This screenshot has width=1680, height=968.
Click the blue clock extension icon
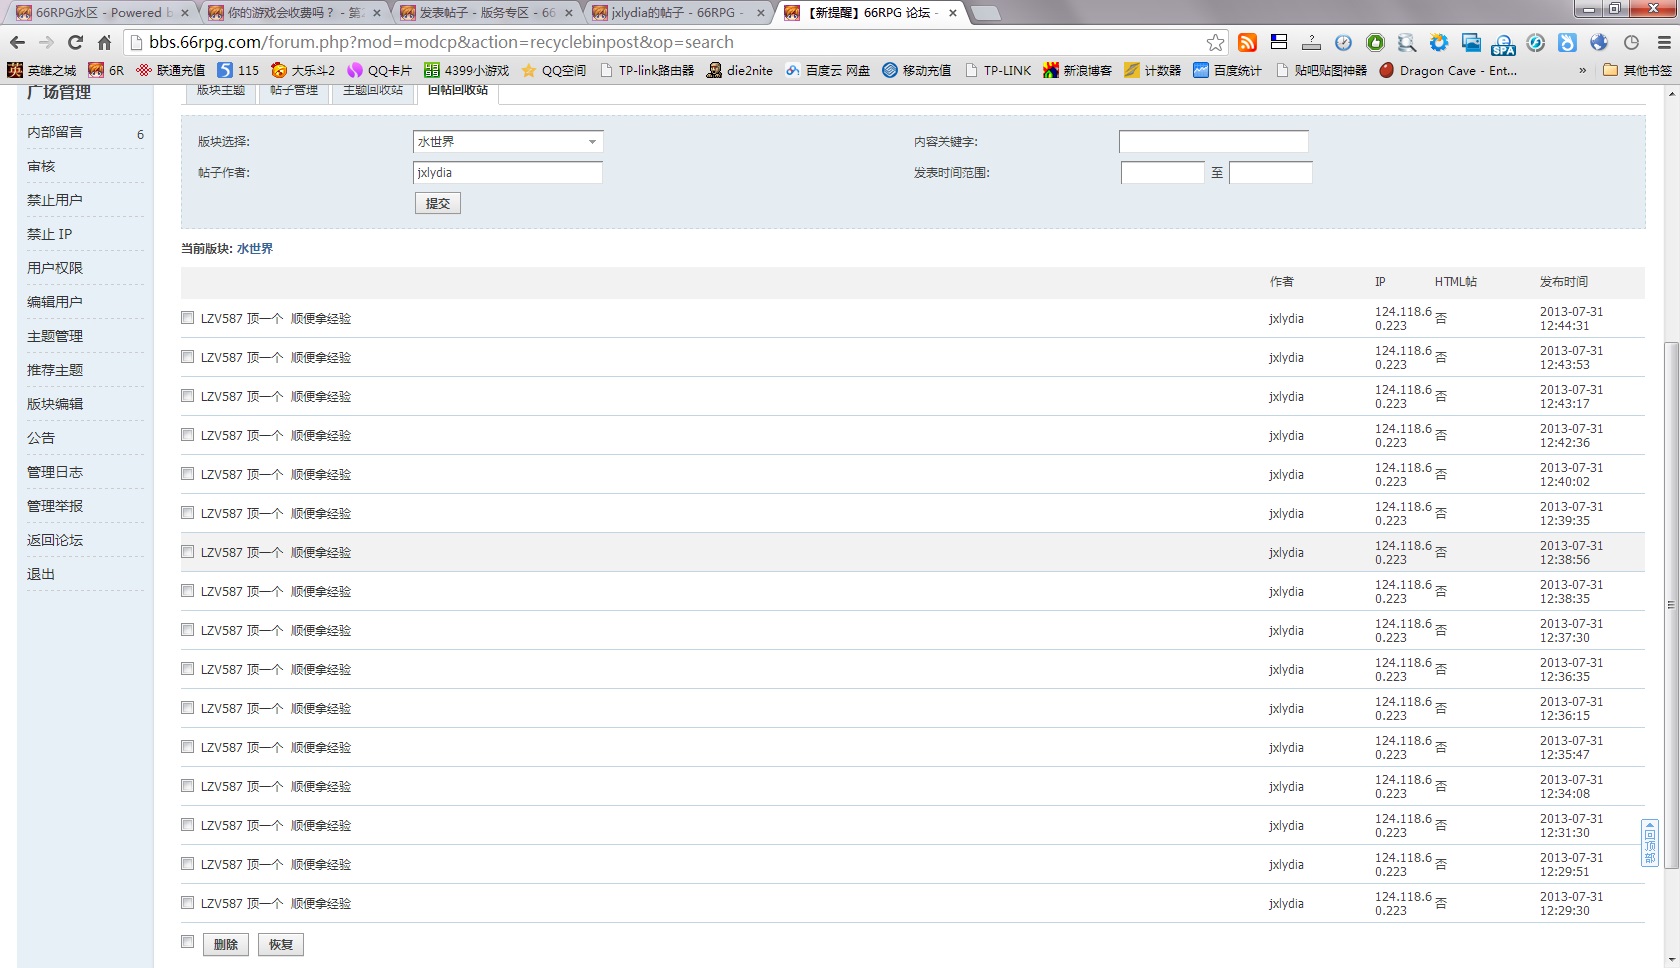tap(1343, 42)
